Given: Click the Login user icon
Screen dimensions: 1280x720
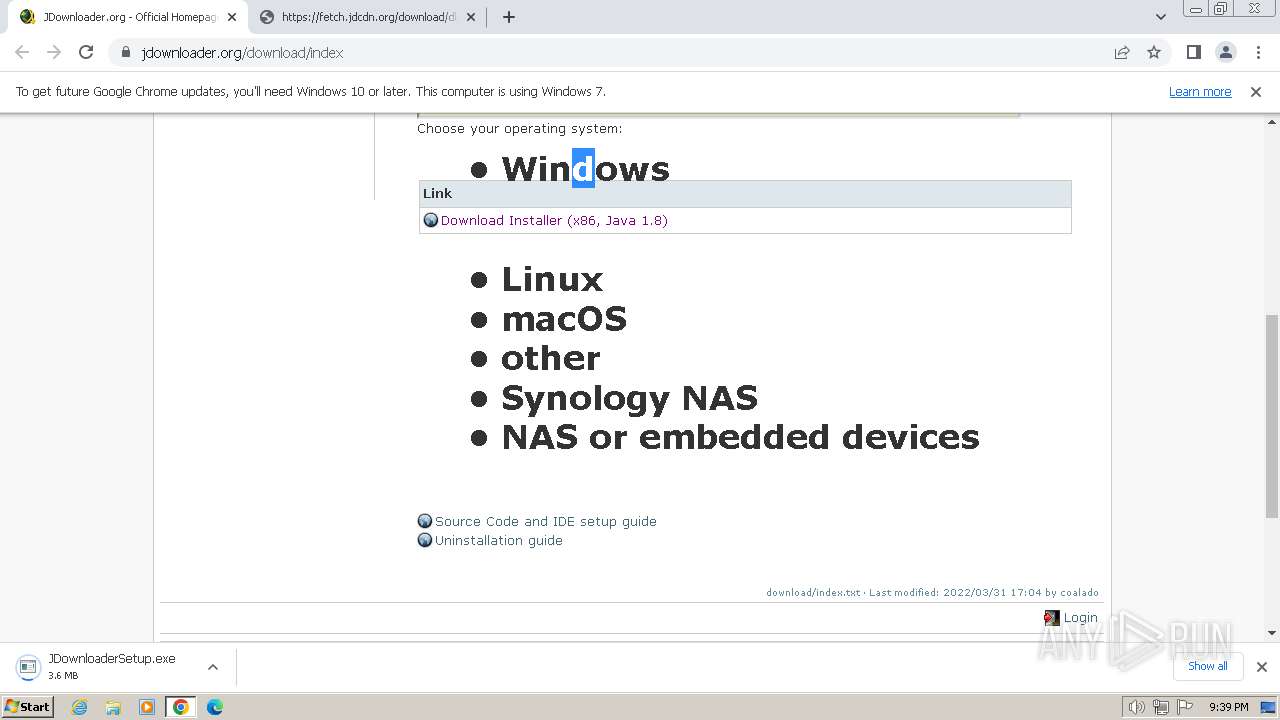Looking at the screenshot, I should [x=1051, y=618].
